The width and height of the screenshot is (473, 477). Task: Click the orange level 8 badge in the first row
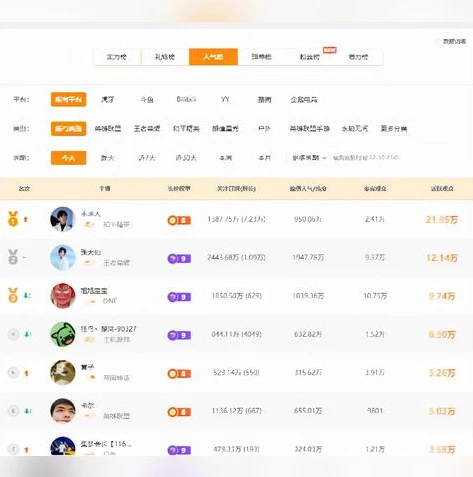pyautogui.click(x=179, y=220)
